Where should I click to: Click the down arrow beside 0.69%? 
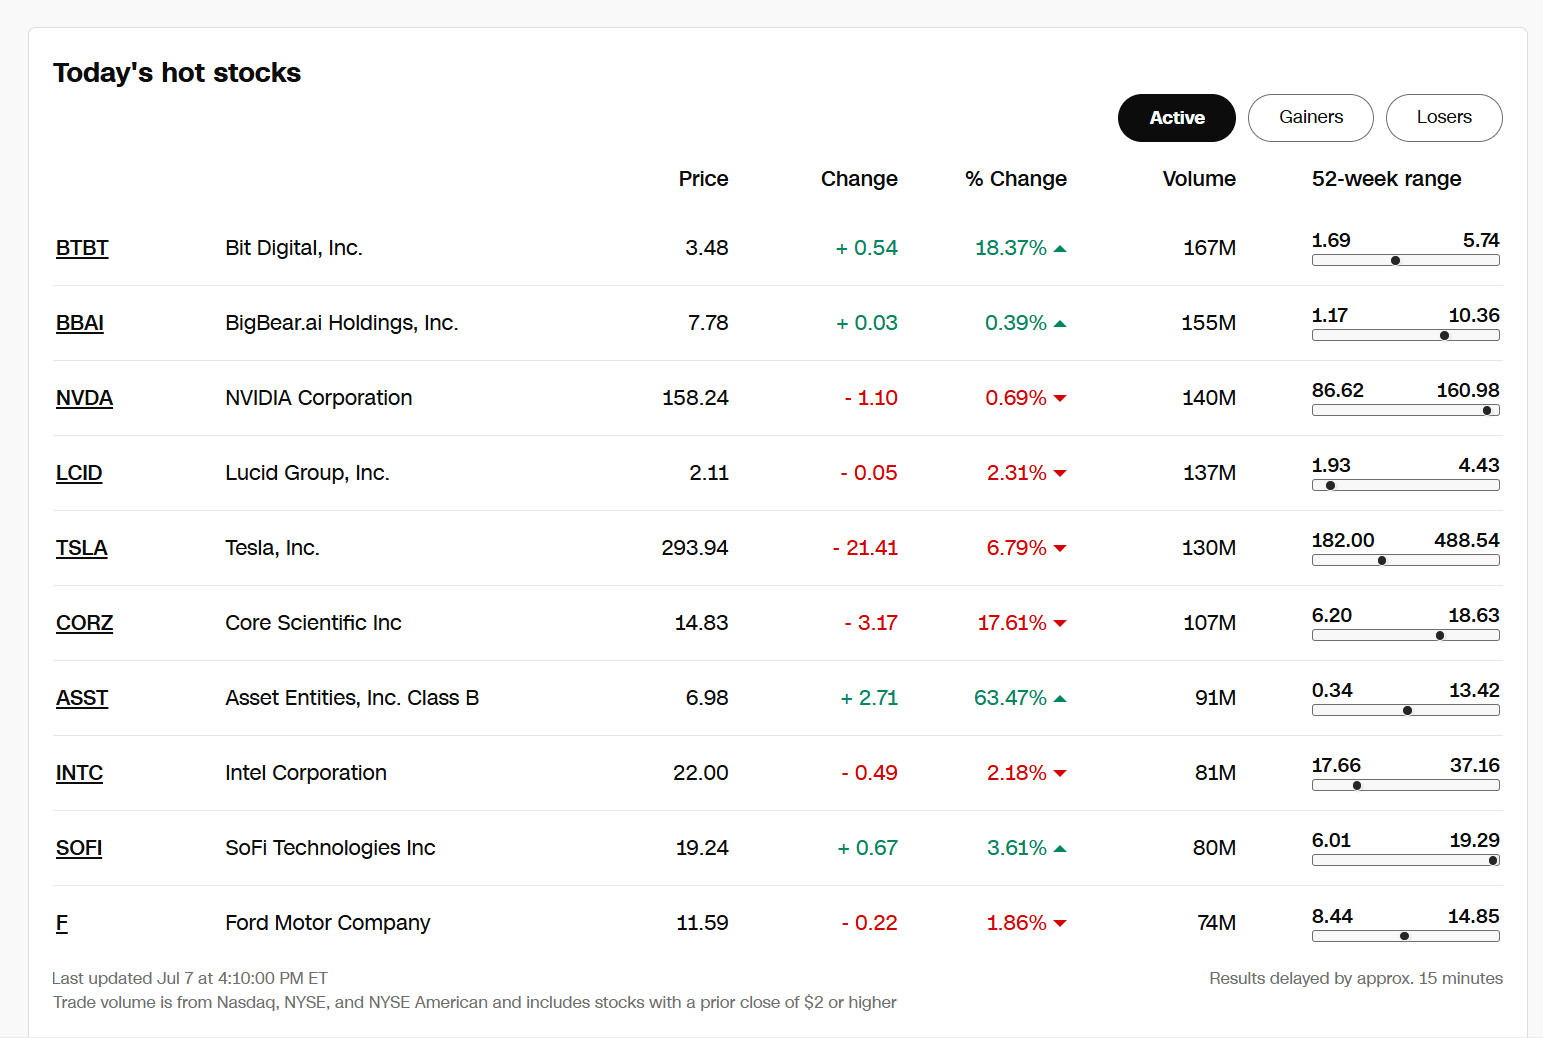pyautogui.click(x=1060, y=398)
